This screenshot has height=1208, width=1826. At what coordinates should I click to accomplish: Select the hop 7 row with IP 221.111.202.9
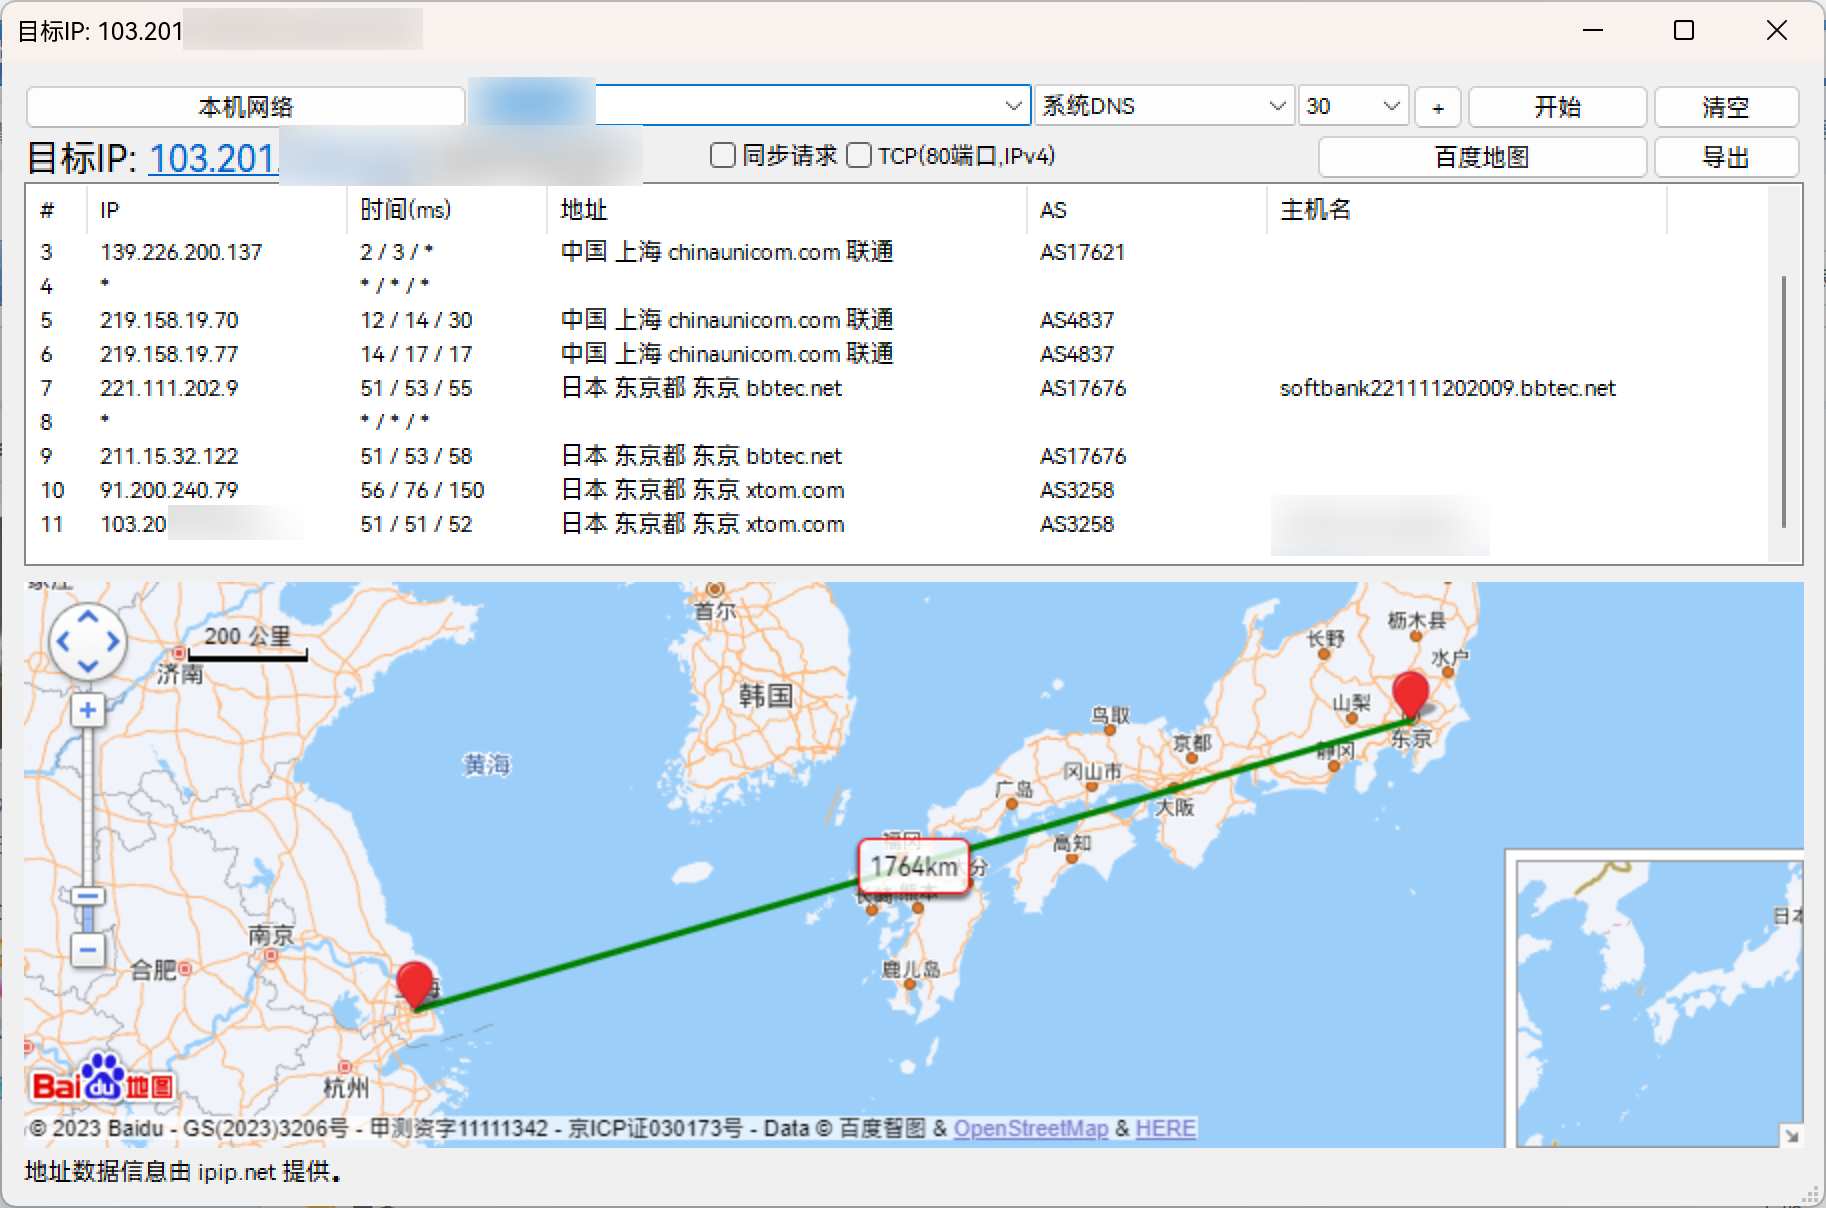(x=169, y=388)
